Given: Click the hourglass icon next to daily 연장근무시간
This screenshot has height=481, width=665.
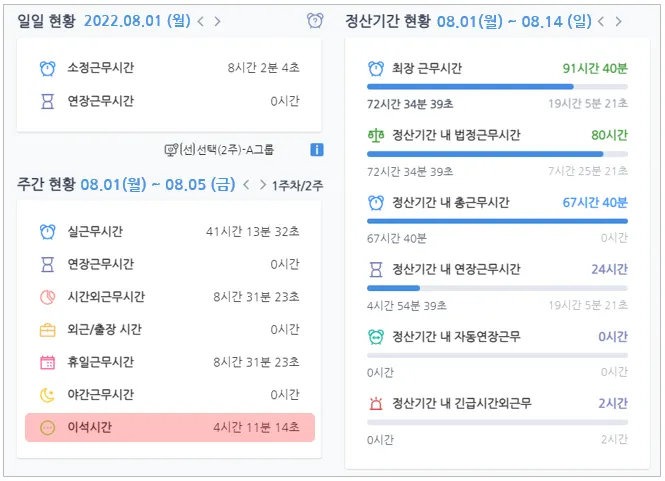Looking at the screenshot, I should point(47,101).
